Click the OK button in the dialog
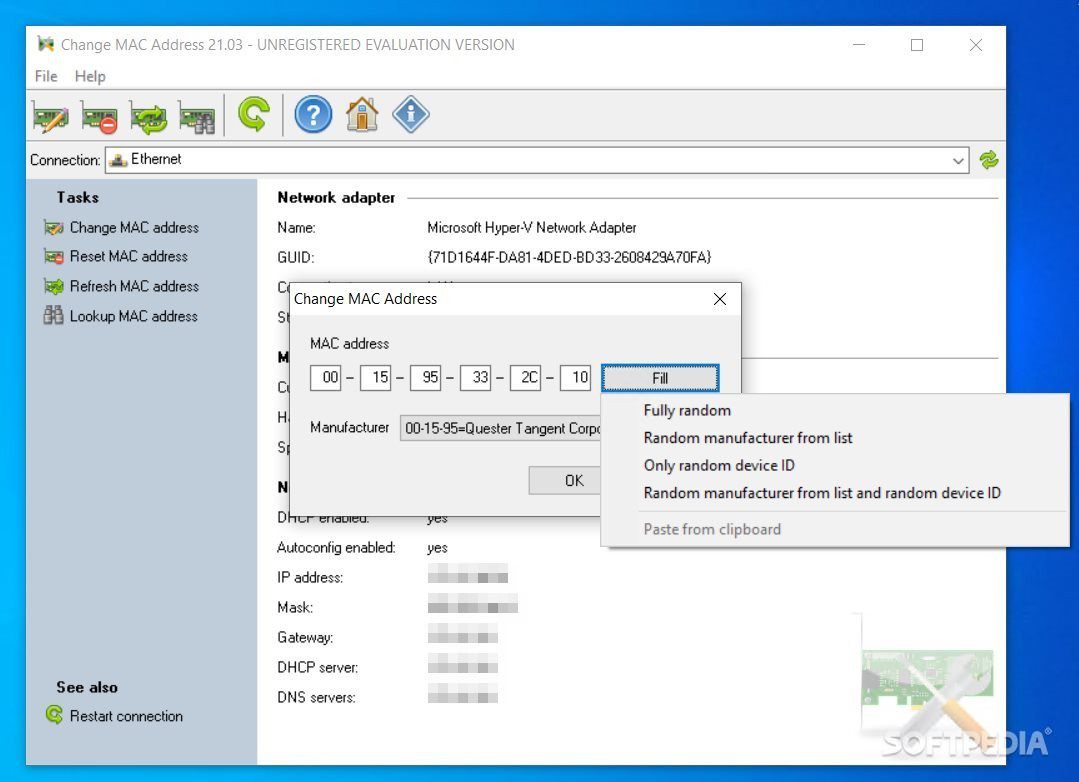Viewport: 1079px width, 782px height. coord(565,480)
